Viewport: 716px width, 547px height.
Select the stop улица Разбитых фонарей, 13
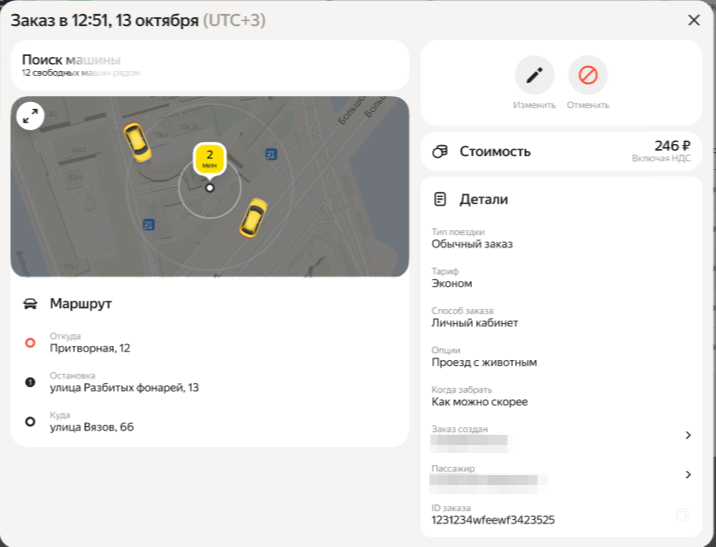point(124,387)
